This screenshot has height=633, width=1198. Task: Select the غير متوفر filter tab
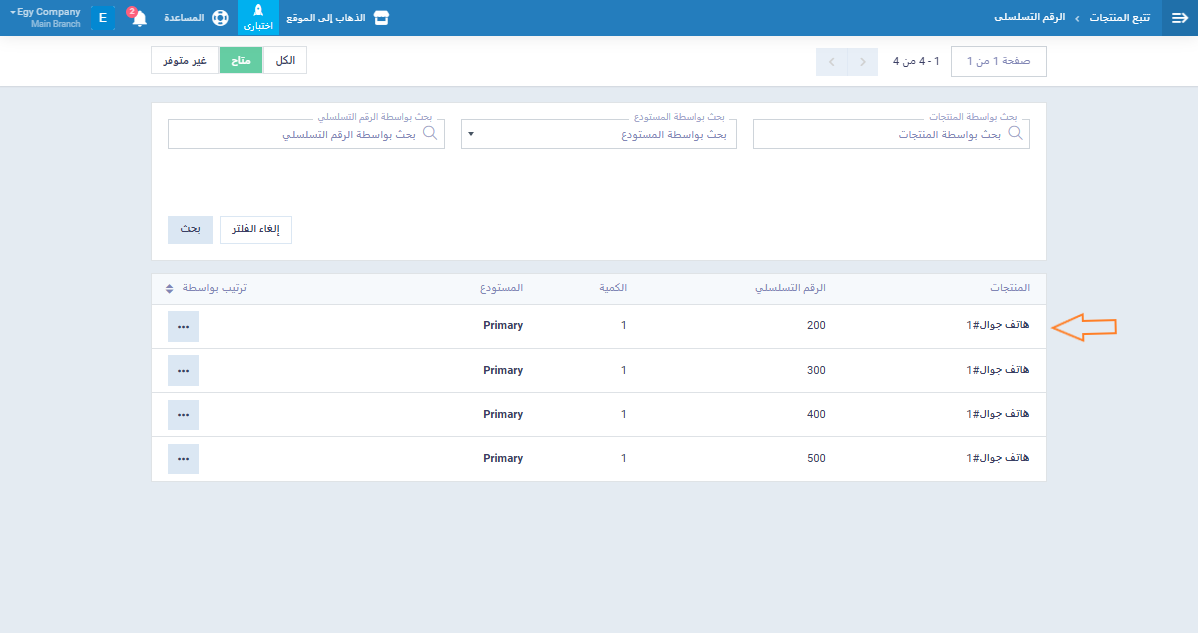pyautogui.click(x=185, y=61)
